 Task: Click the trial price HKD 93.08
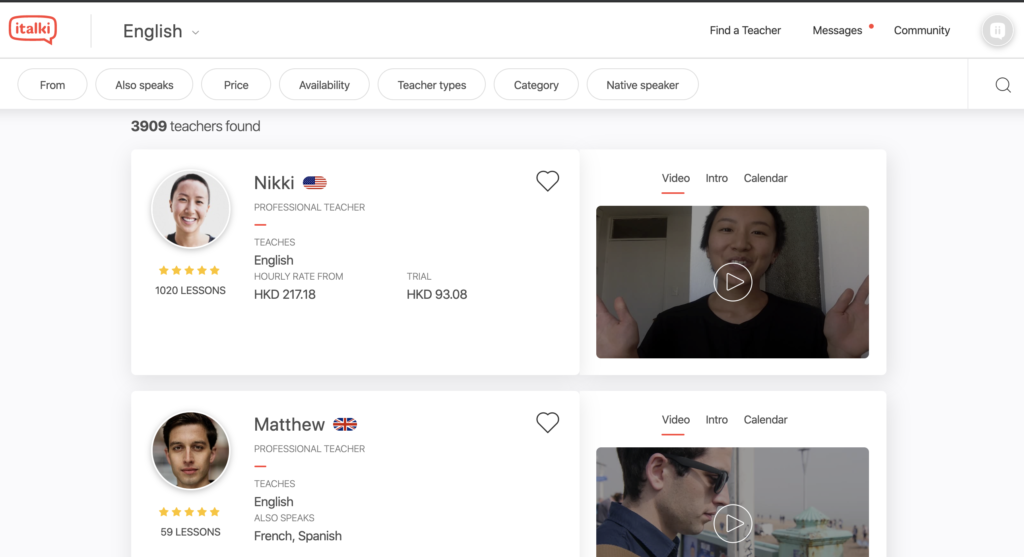click(437, 294)
